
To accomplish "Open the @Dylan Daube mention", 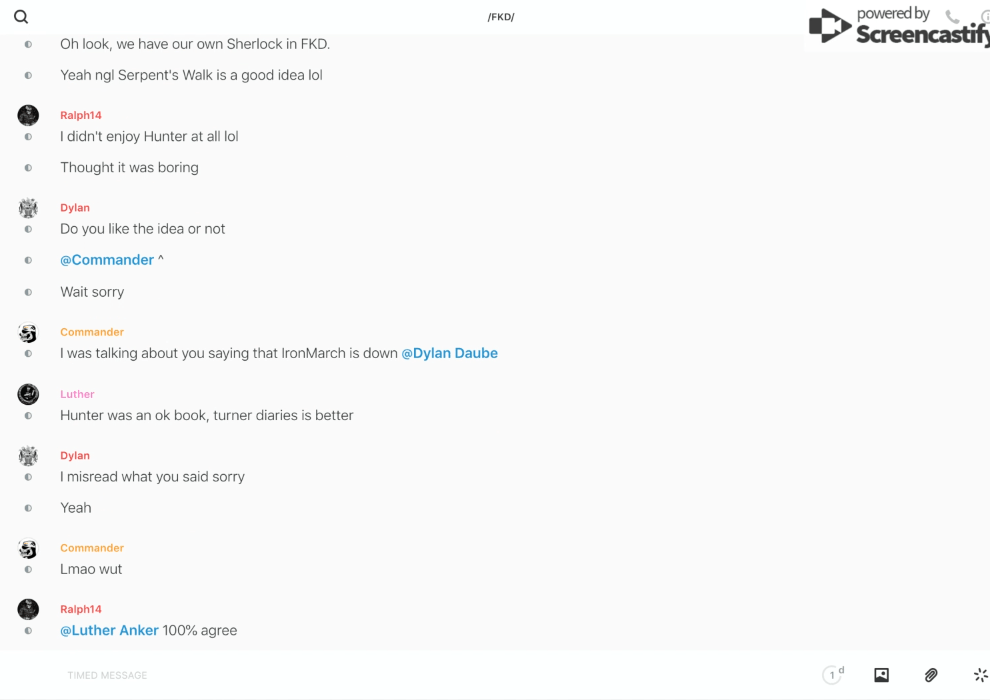I will point(449,353).
